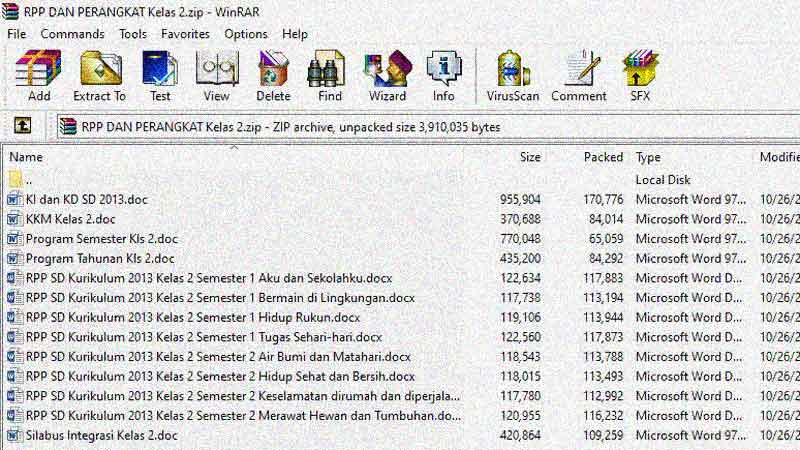Click packed value 113,194
Screen dimensions: 800x450
coord(603,298)
